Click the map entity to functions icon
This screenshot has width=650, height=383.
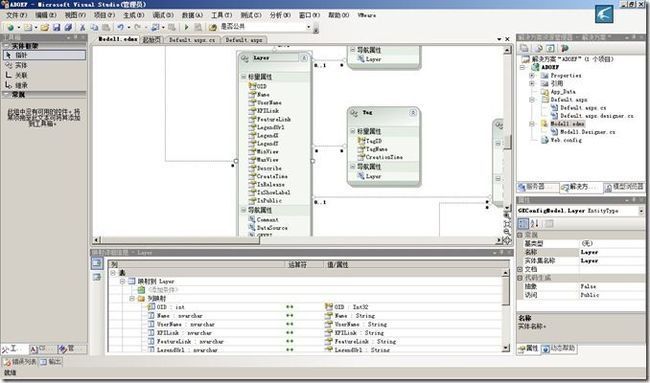(x=97, y=277)
